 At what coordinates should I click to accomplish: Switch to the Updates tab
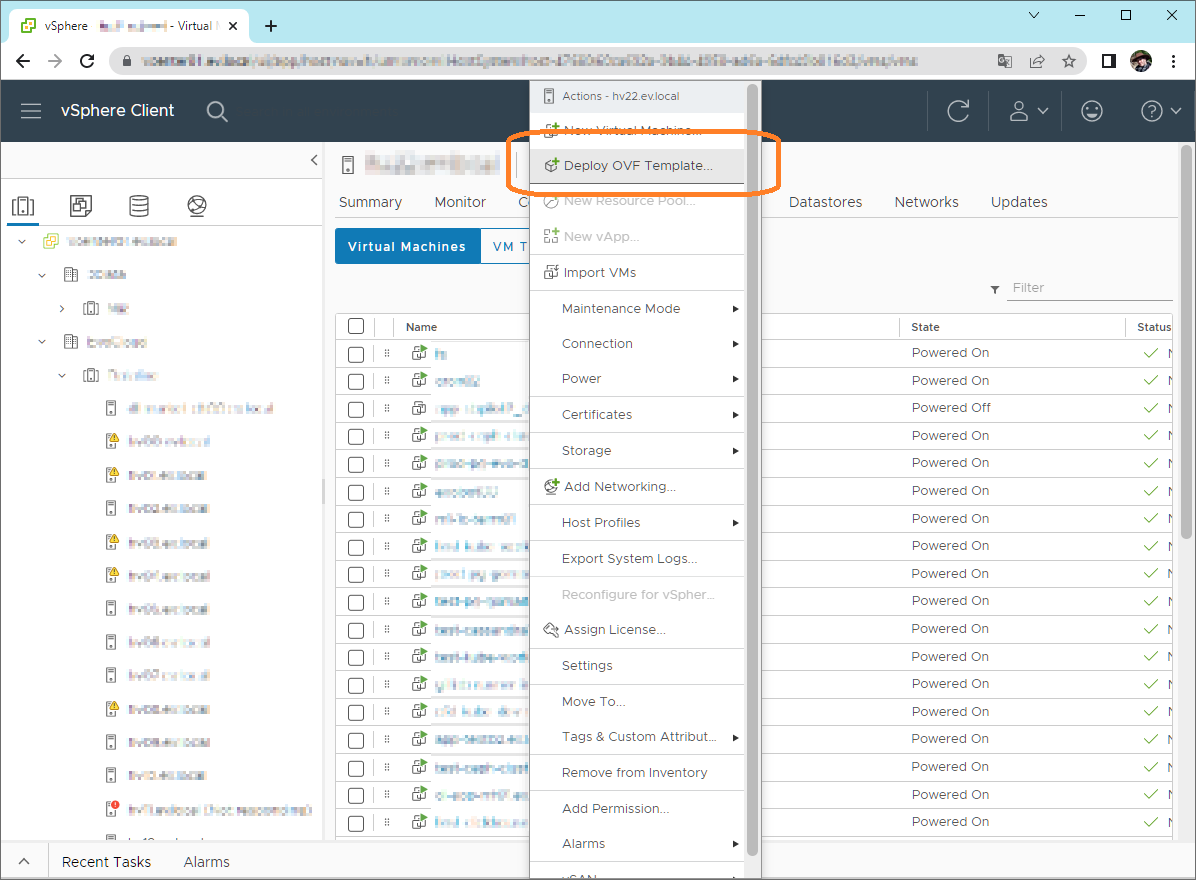click(1018, 202)
